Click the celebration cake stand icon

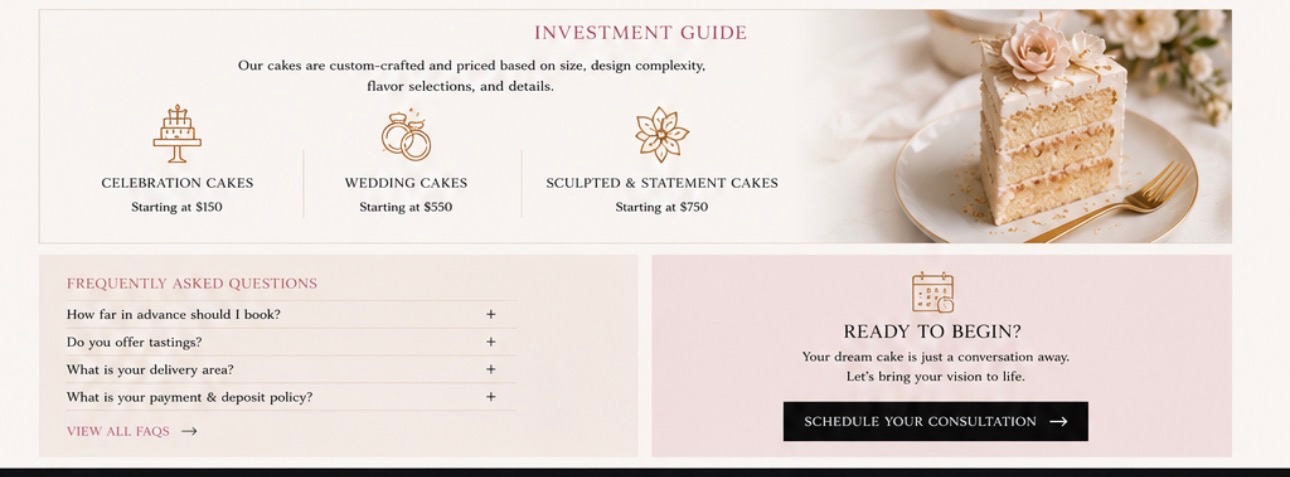(177, 134)
